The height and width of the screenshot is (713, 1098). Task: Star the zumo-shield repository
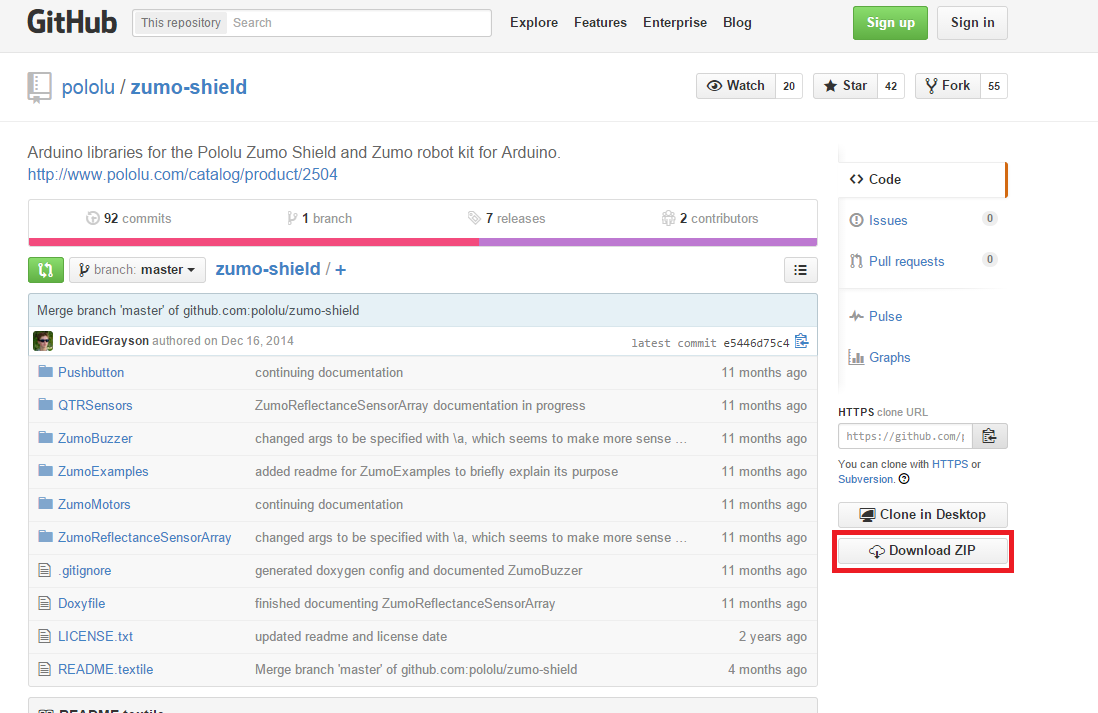845,86
